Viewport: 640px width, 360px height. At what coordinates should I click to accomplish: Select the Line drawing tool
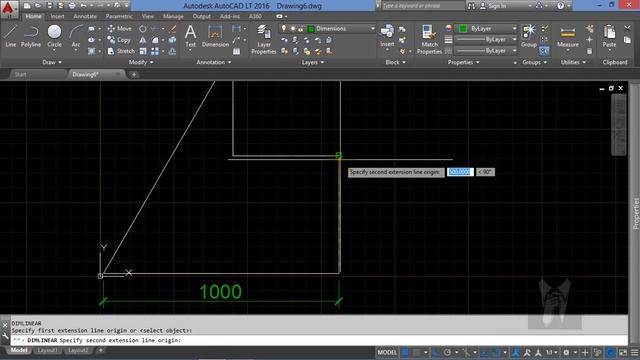10,36
